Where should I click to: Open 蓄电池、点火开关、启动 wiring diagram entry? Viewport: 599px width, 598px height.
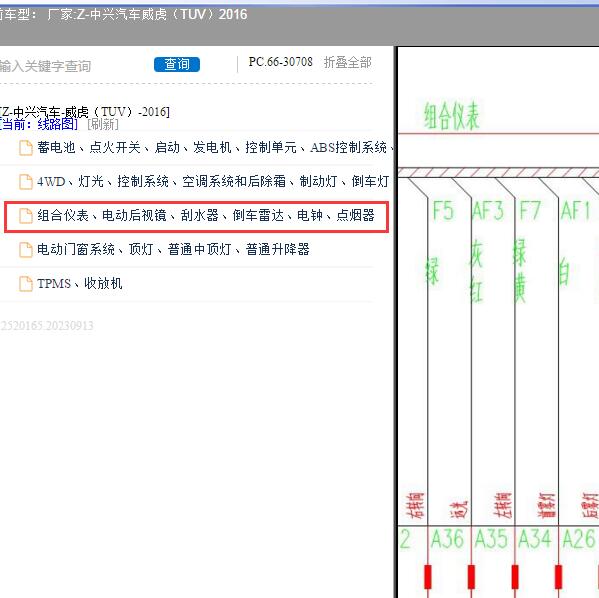click(215, 147)
